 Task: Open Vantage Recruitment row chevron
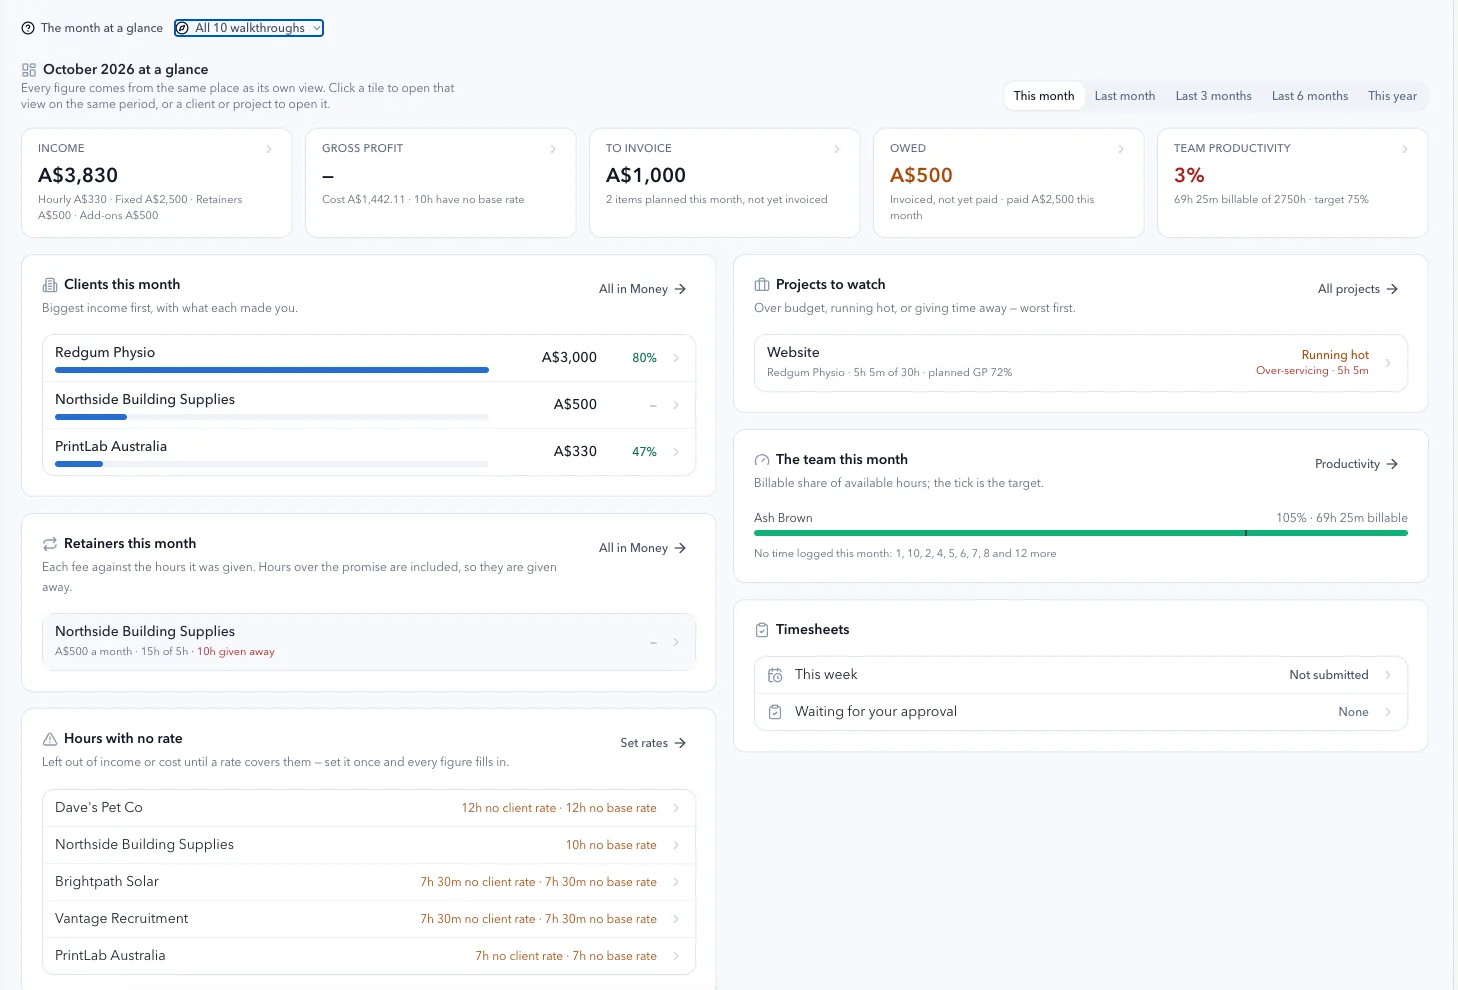pyautogui.click(x=676, y=919)
